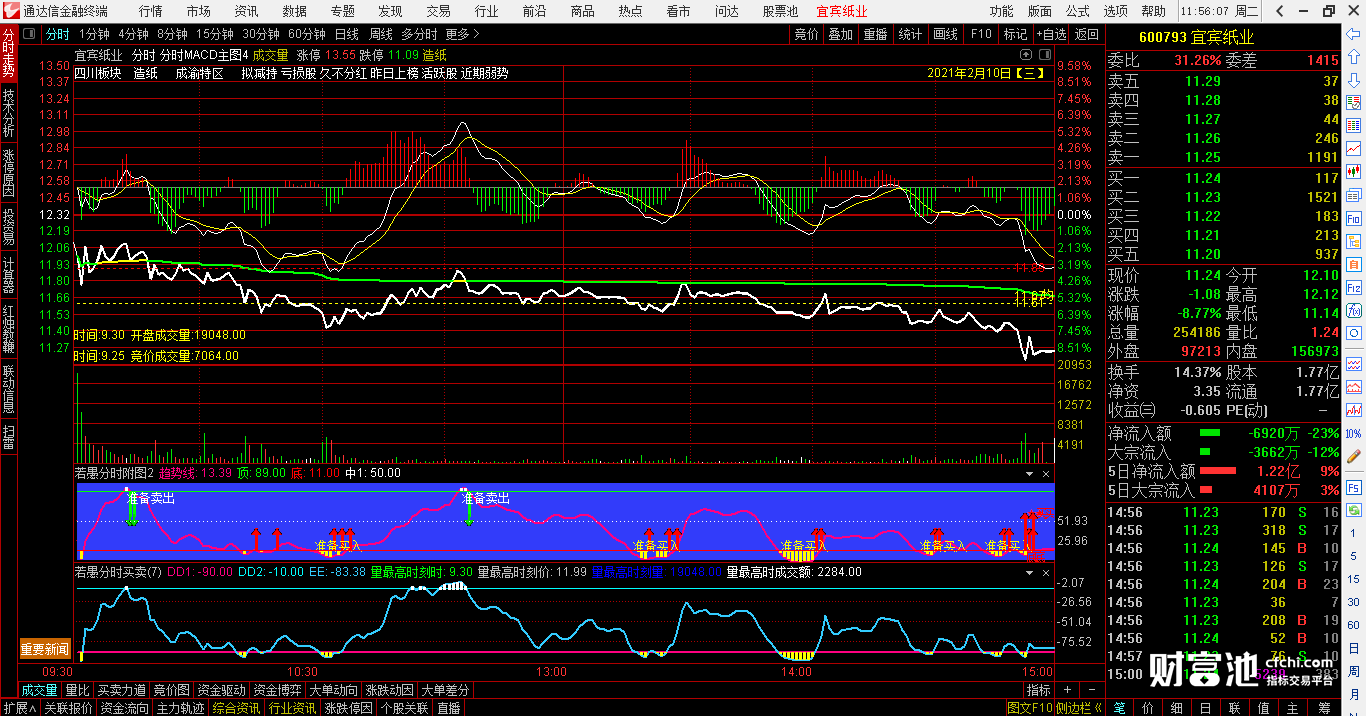This screenshot has height=716, width=1366.
Task: Open the 指标 indicator selector
Action: tap(1038, 690)
